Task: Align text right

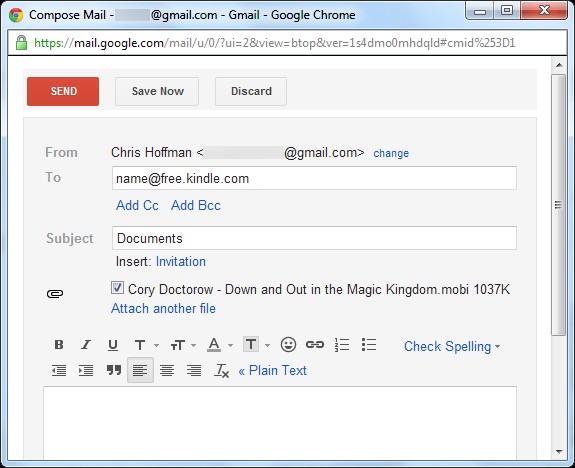Action: pyautogui.click(x=194, y=370)
